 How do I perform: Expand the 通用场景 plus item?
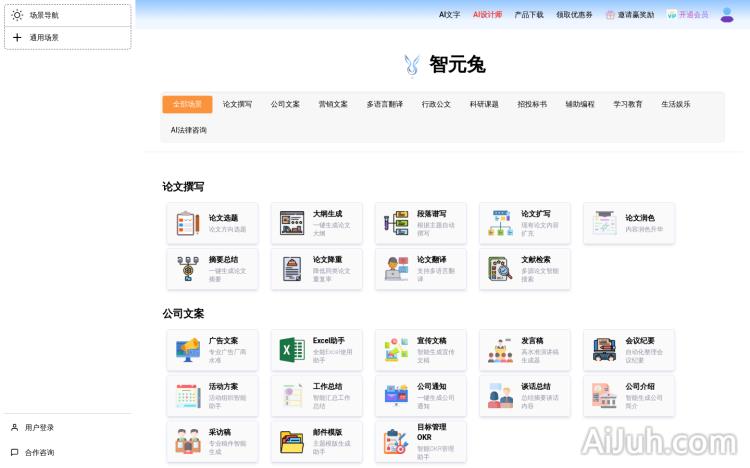[68, 37]
